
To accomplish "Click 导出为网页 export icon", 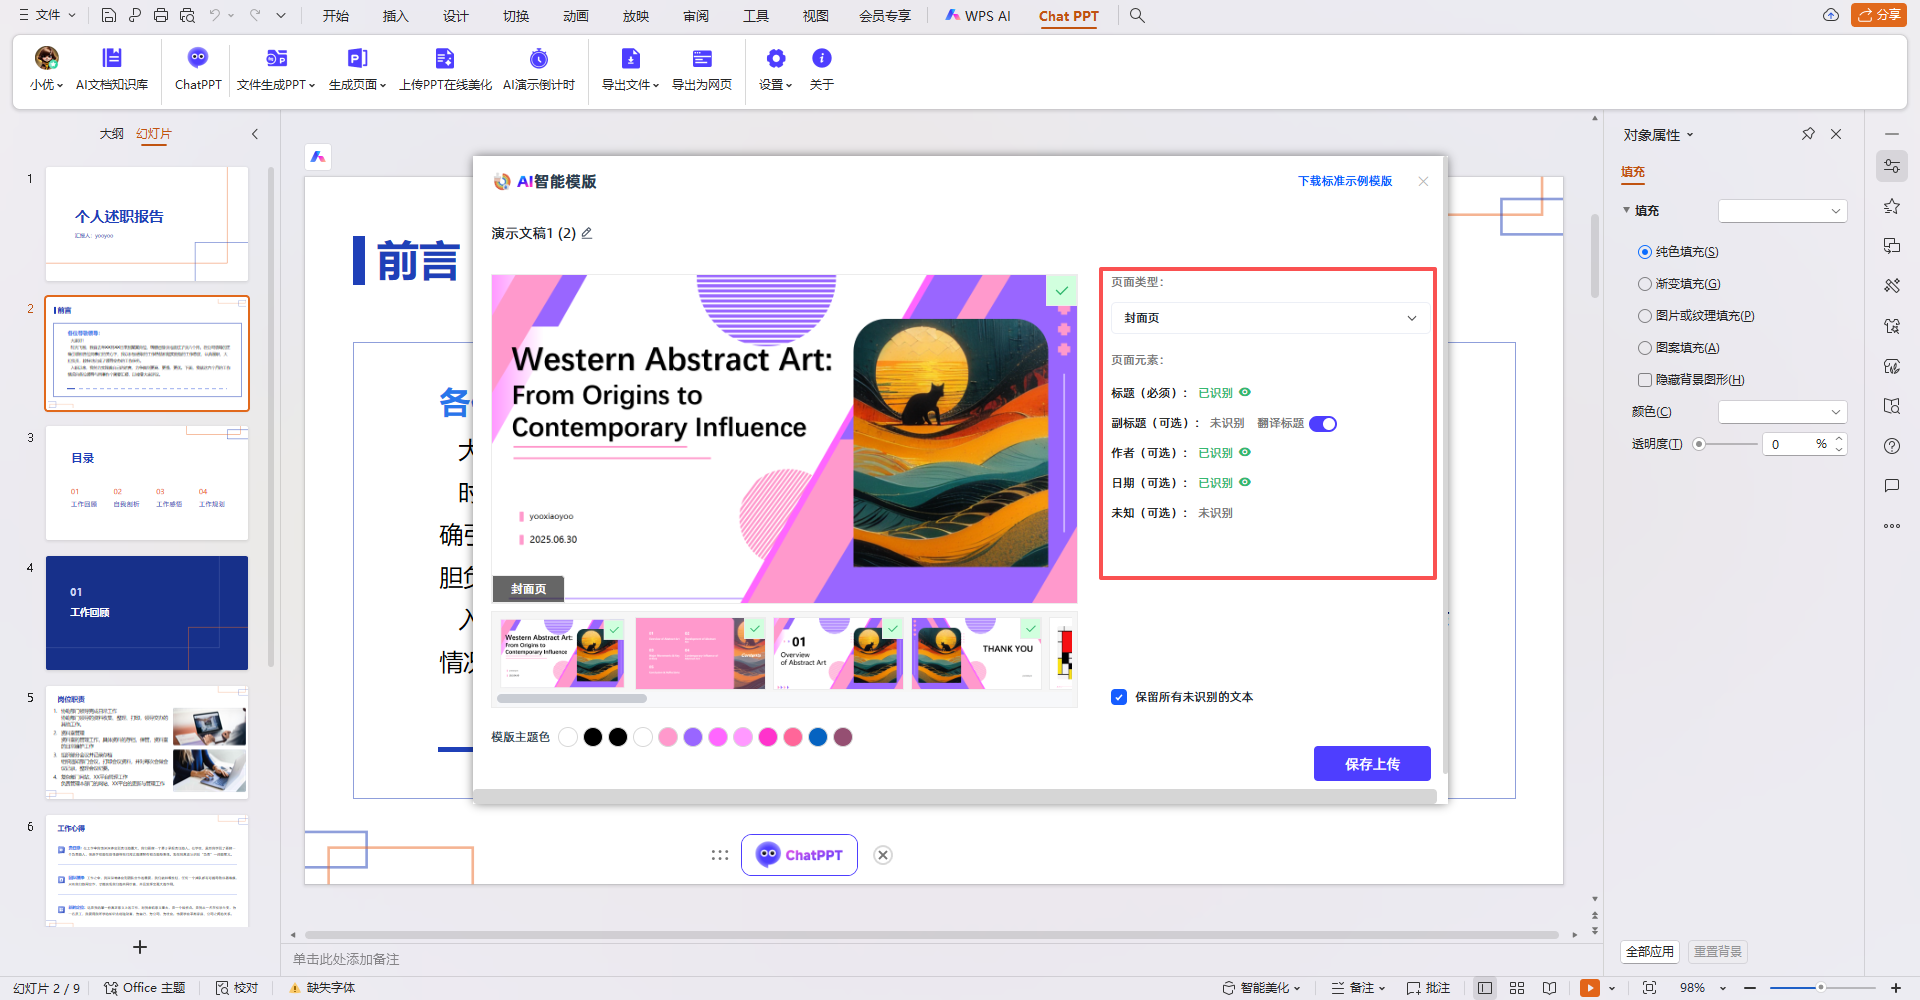I will tap(701, 68).
